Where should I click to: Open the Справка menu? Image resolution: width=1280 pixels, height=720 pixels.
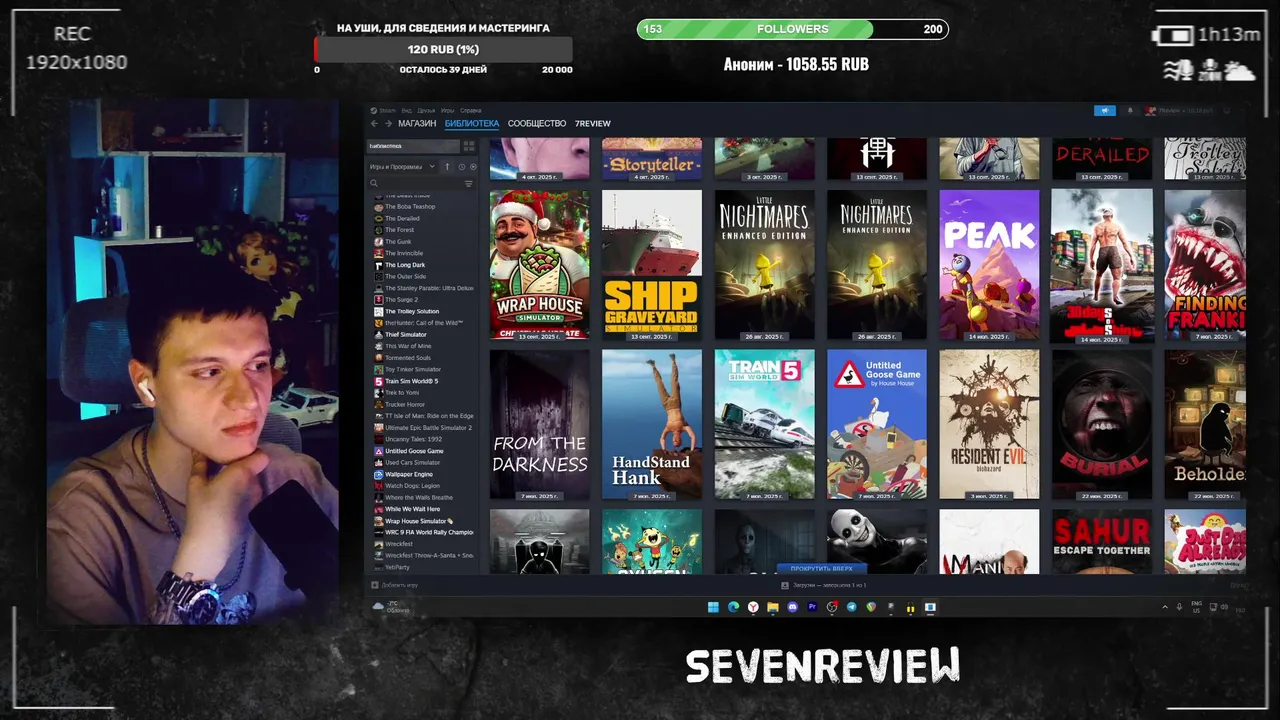pyautogui.click(x=471, y=110)
